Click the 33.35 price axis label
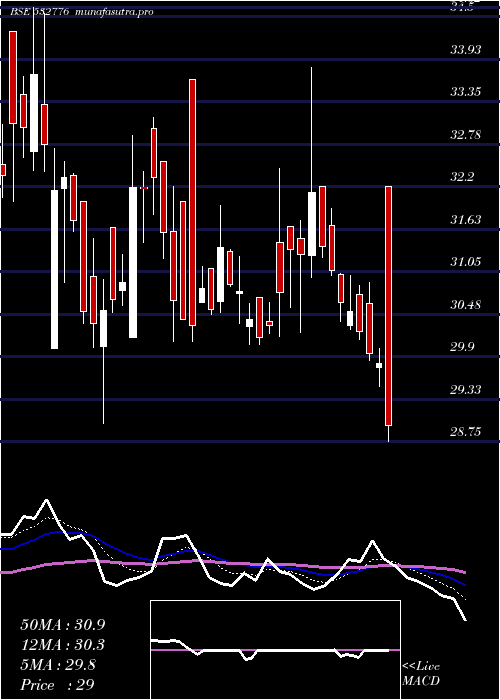 (x=466, y=92)
